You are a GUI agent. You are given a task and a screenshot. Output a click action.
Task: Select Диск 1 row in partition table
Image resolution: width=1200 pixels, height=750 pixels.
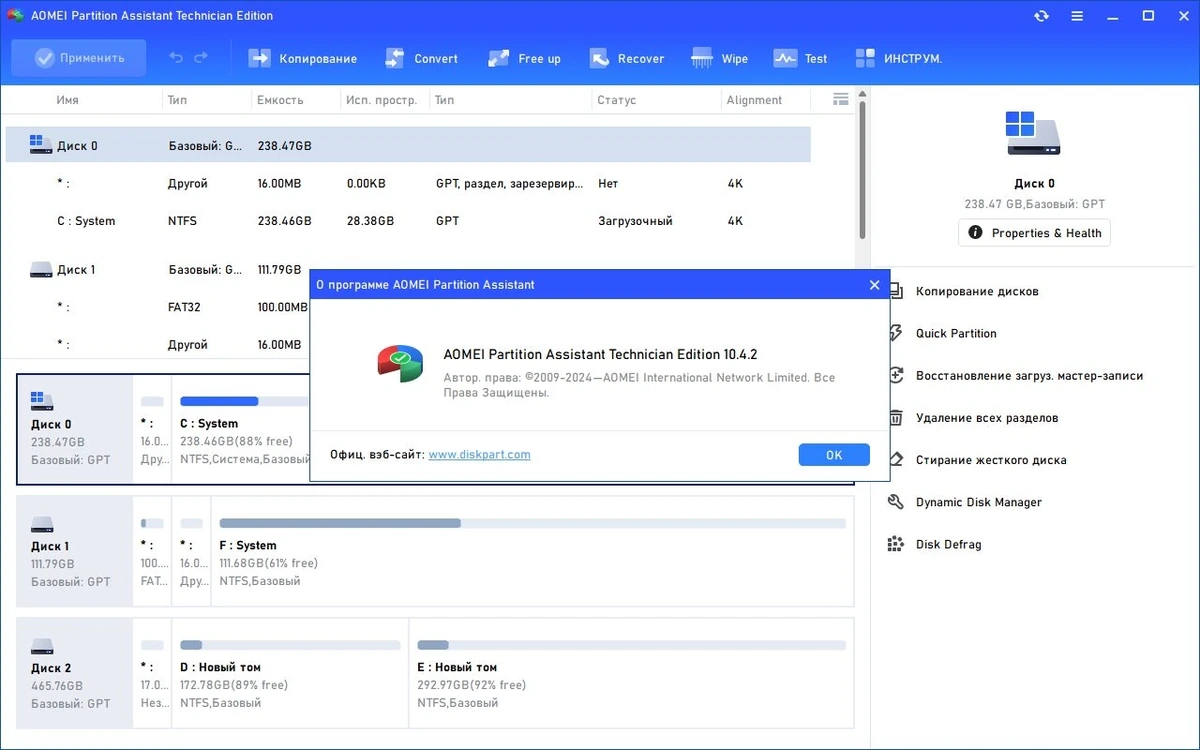coord(408,269)
